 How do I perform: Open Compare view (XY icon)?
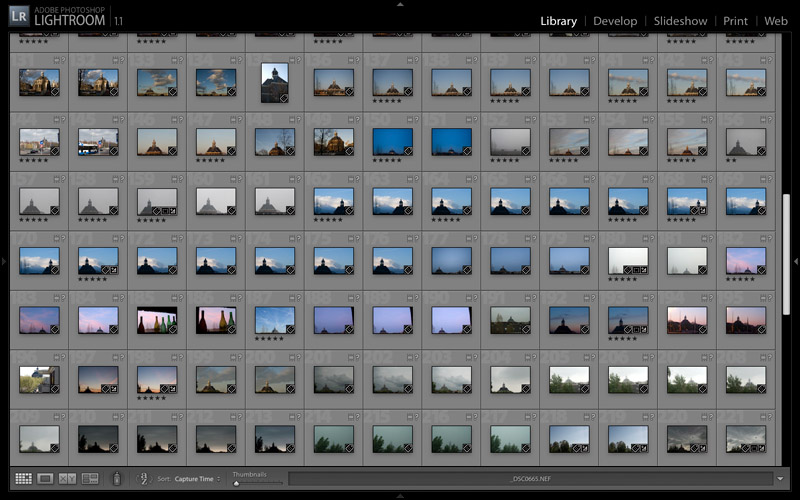[x=68, y=479]
